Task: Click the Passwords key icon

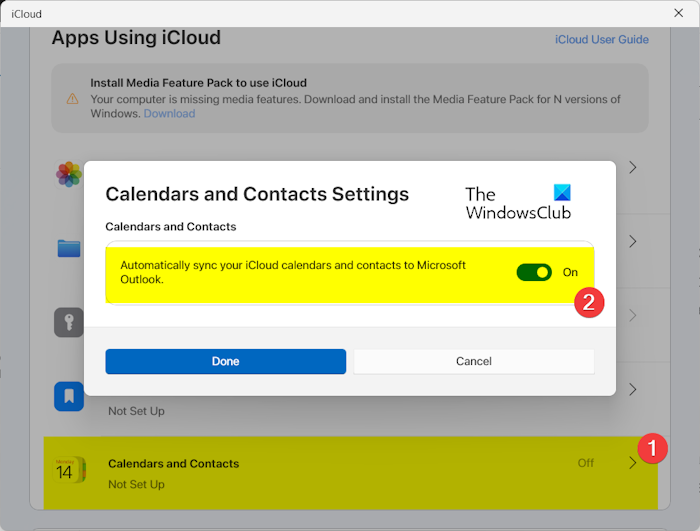Action: tap(68, 322)
